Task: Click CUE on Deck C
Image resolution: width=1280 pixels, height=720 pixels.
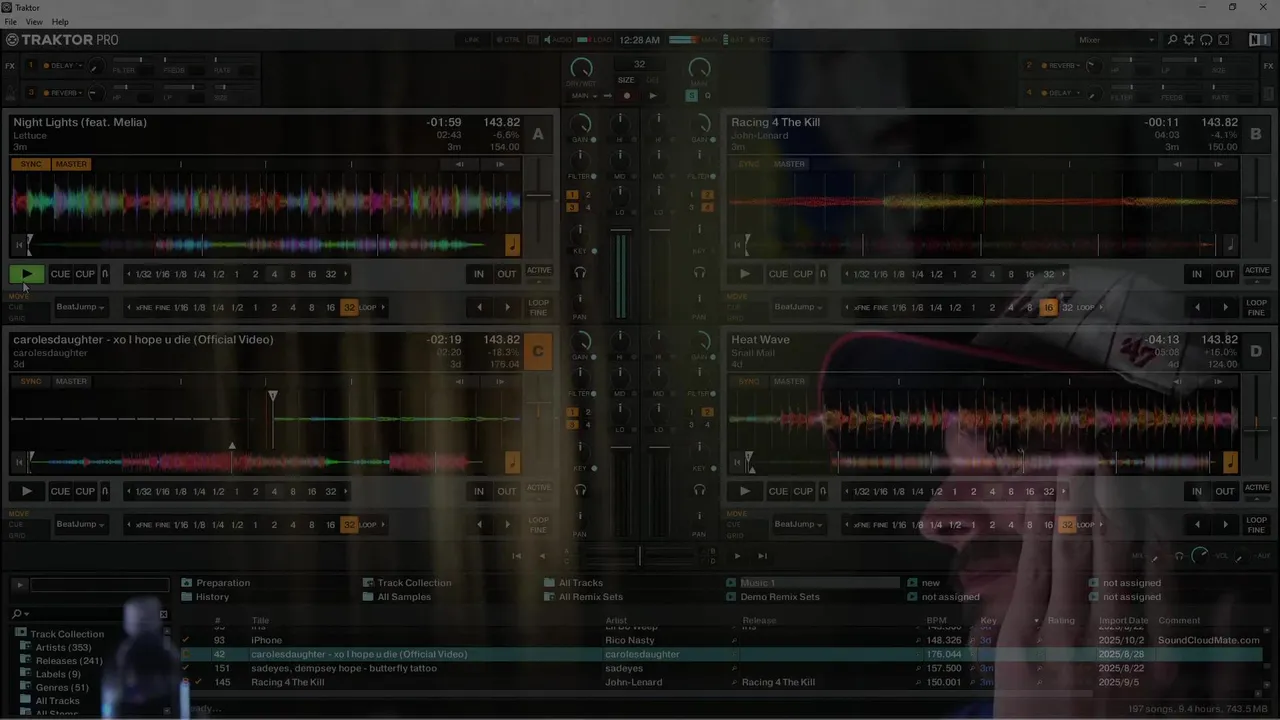Action: (x=61, y=491)
